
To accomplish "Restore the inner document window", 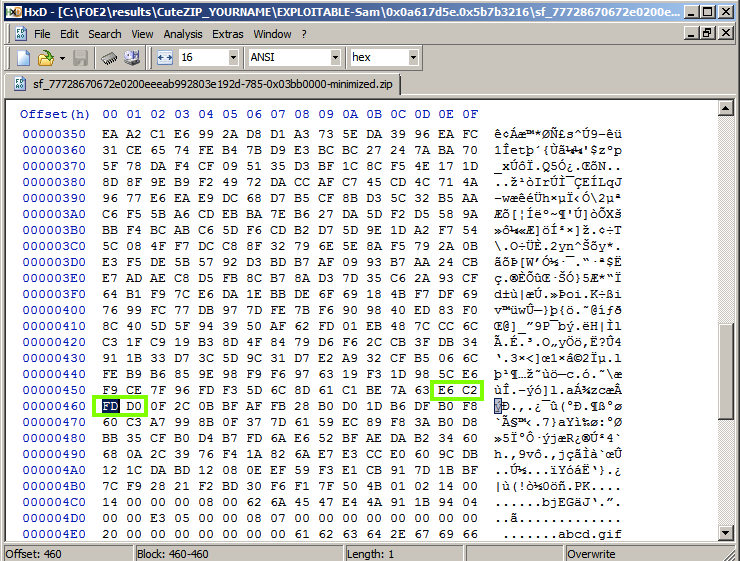I will [706, 33].
